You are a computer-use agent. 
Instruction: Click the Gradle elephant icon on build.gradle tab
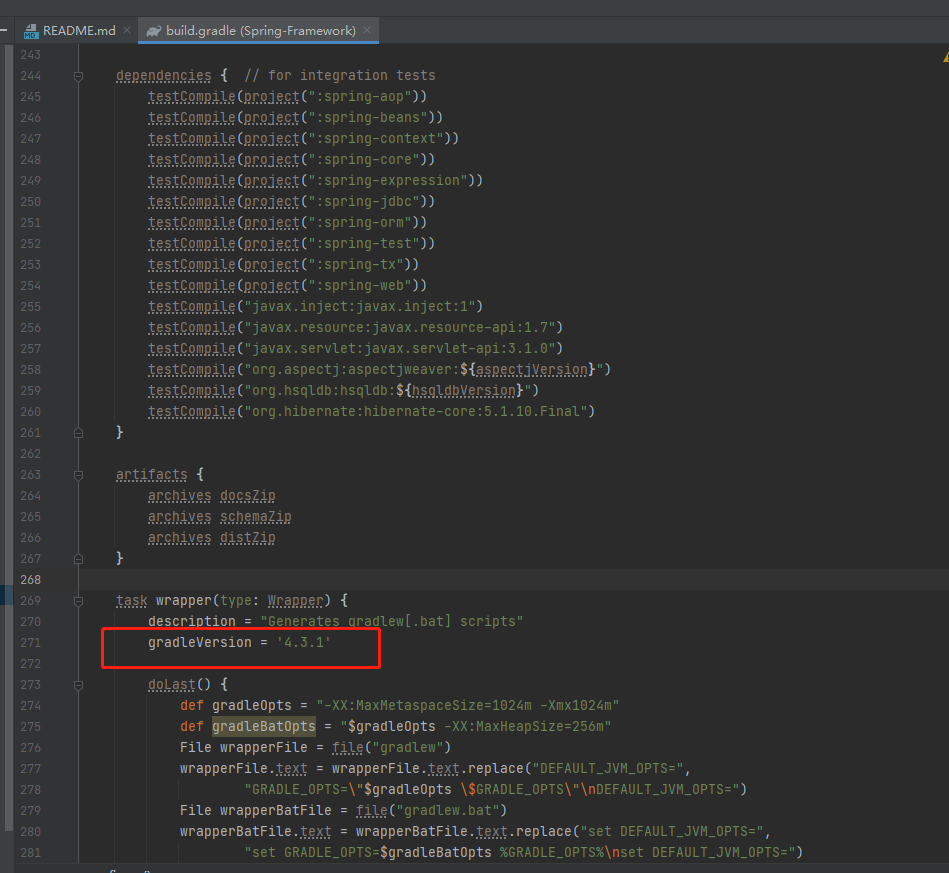[152, 31]
